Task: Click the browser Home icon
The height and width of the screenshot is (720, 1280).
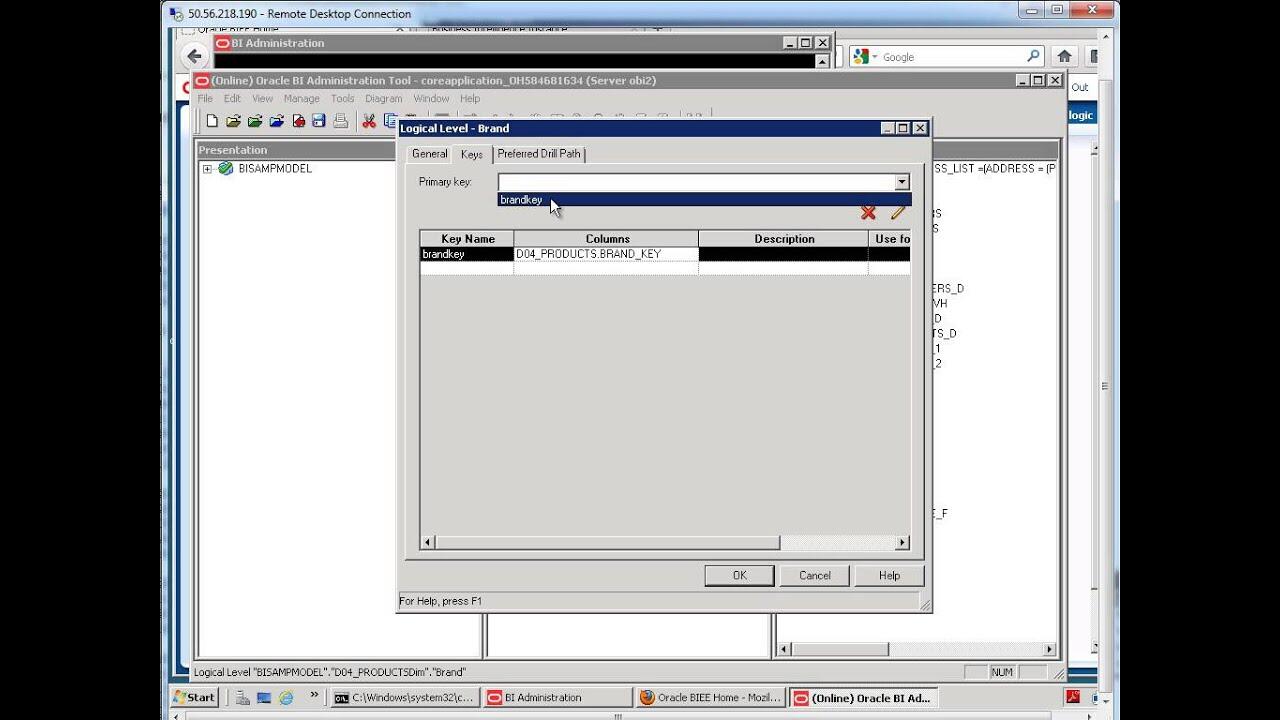Action: pos(1065,57)
